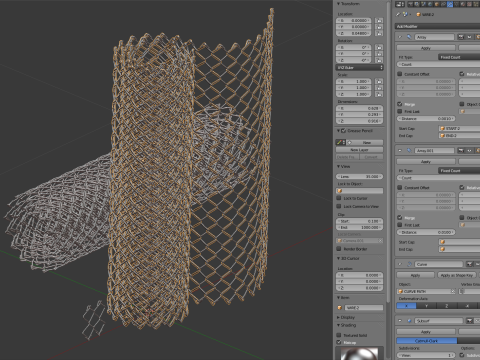Click the object datablock icon beside WIRE-2 breadcrumb
Image resolution: width=480 pixels, height=360 pixels.
point(419,14)
